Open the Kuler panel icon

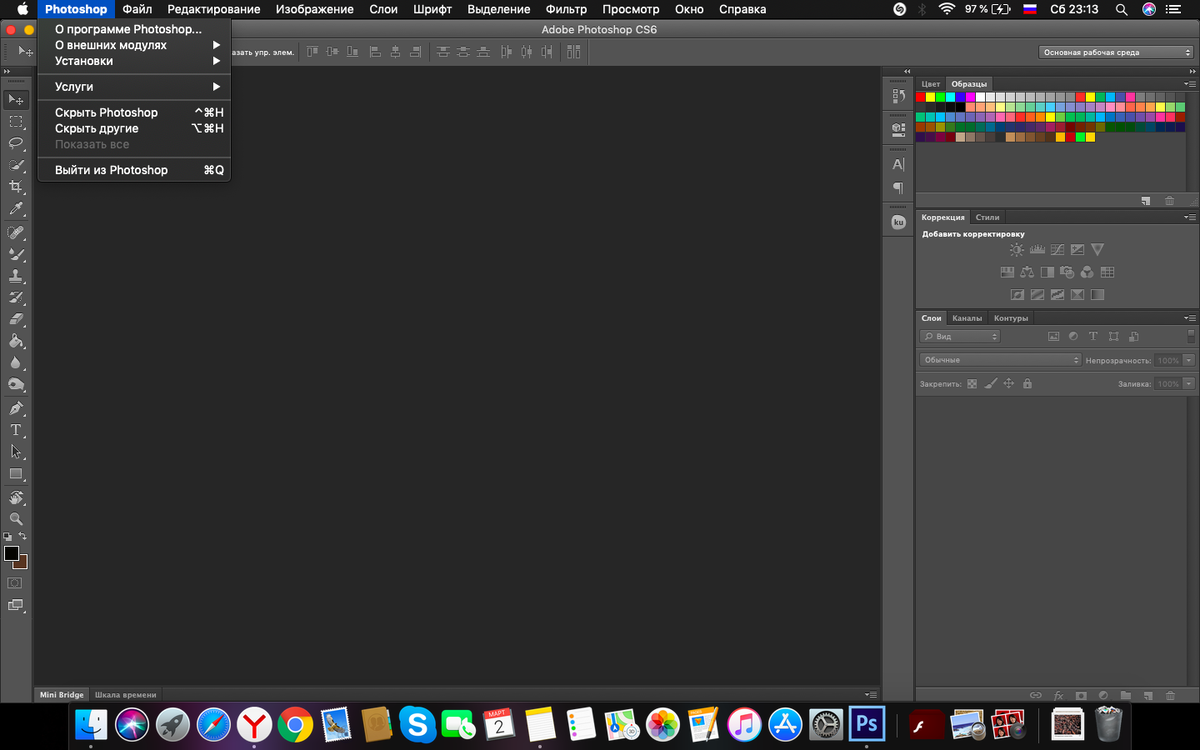(898, 222)
